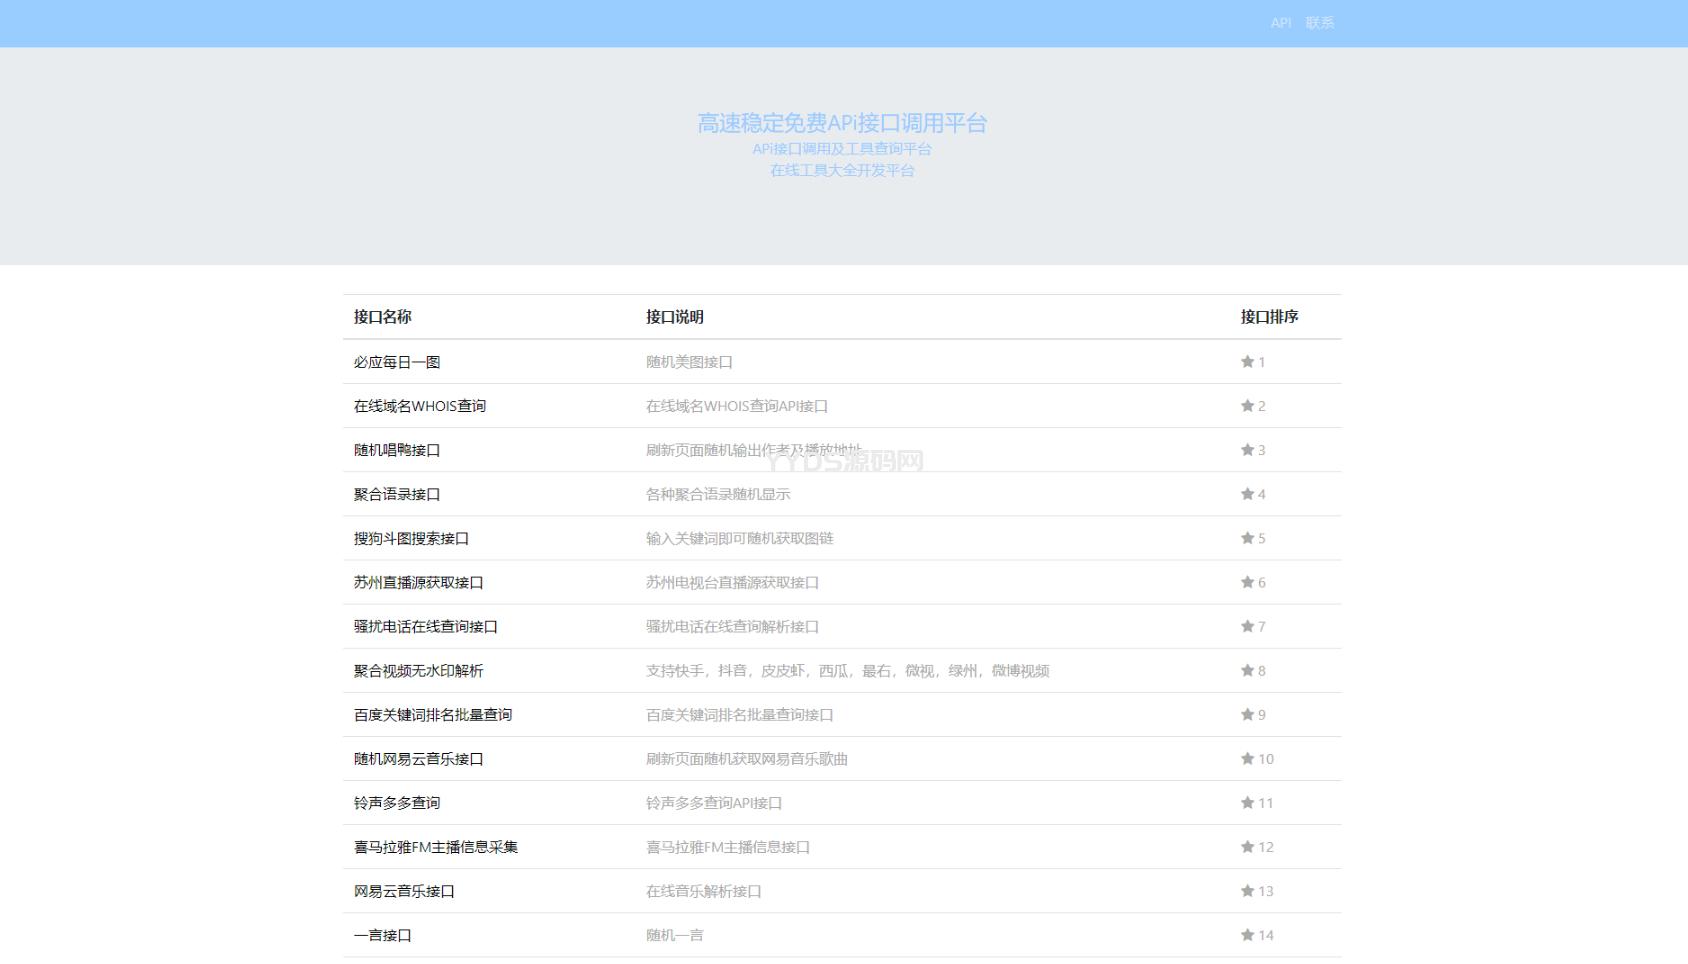The height and width of the screenshot is (964, 1688).
Task: Click the 接口排序 column header
Action: click(x=1269, y=317)
